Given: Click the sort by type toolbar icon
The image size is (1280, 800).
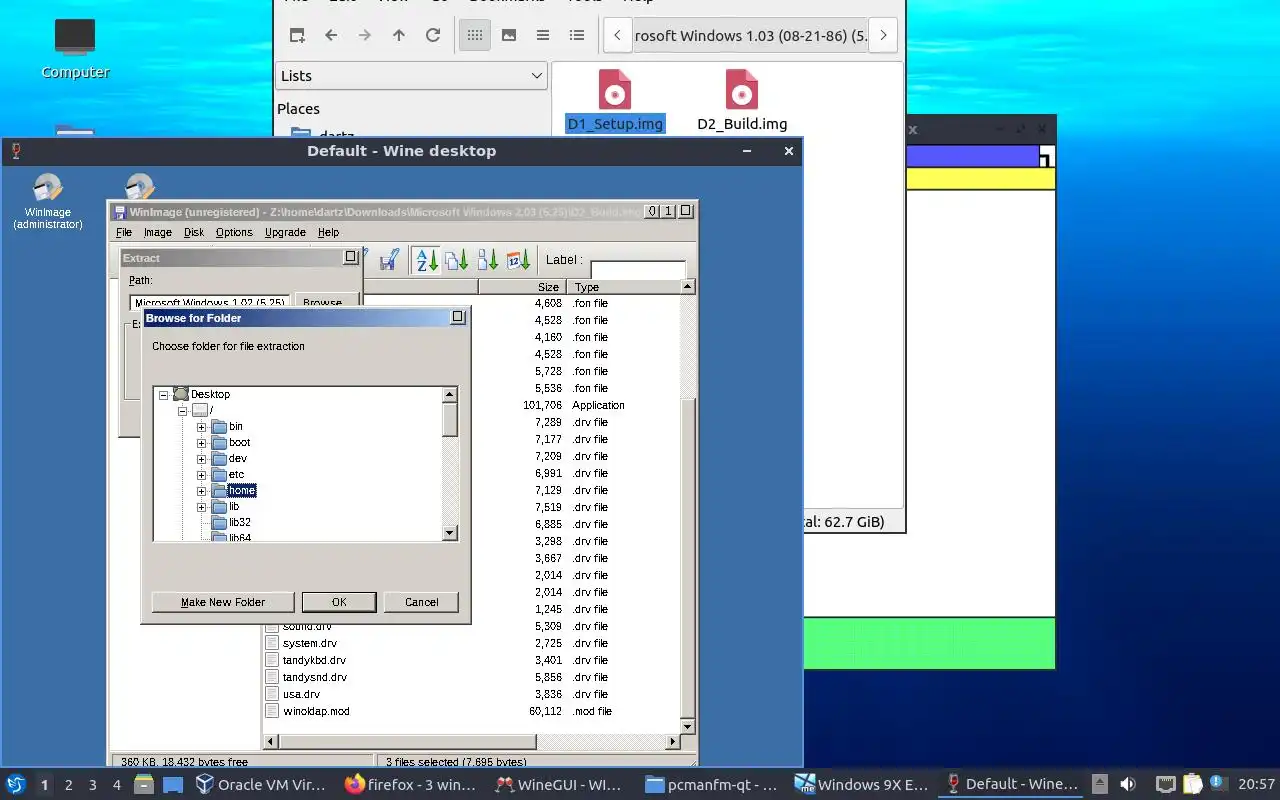Looking at the screenshot, I should pyautogui.click(x=457, y=260).
